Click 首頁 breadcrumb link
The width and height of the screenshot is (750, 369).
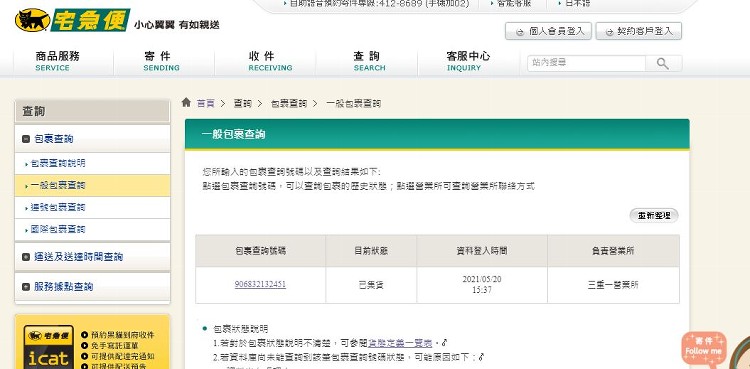pyautogui.click(x=206, y=103)
